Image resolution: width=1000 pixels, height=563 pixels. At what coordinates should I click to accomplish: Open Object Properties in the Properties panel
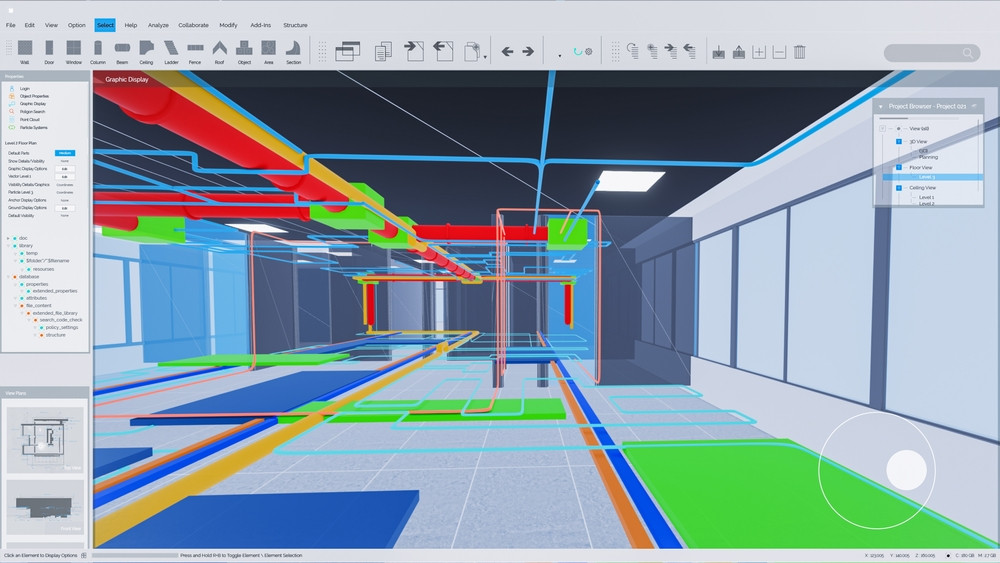tap(34, 96)
